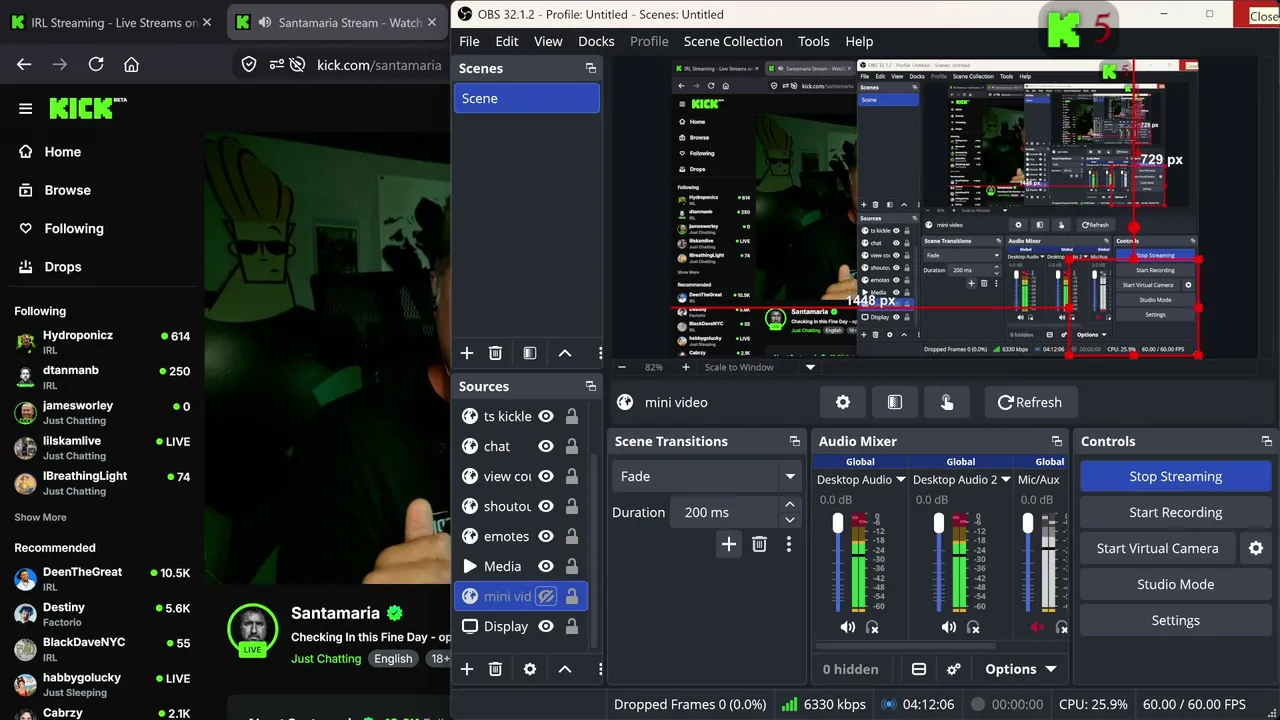
Task: Hide the Media source
Action: tap(546, 566)
